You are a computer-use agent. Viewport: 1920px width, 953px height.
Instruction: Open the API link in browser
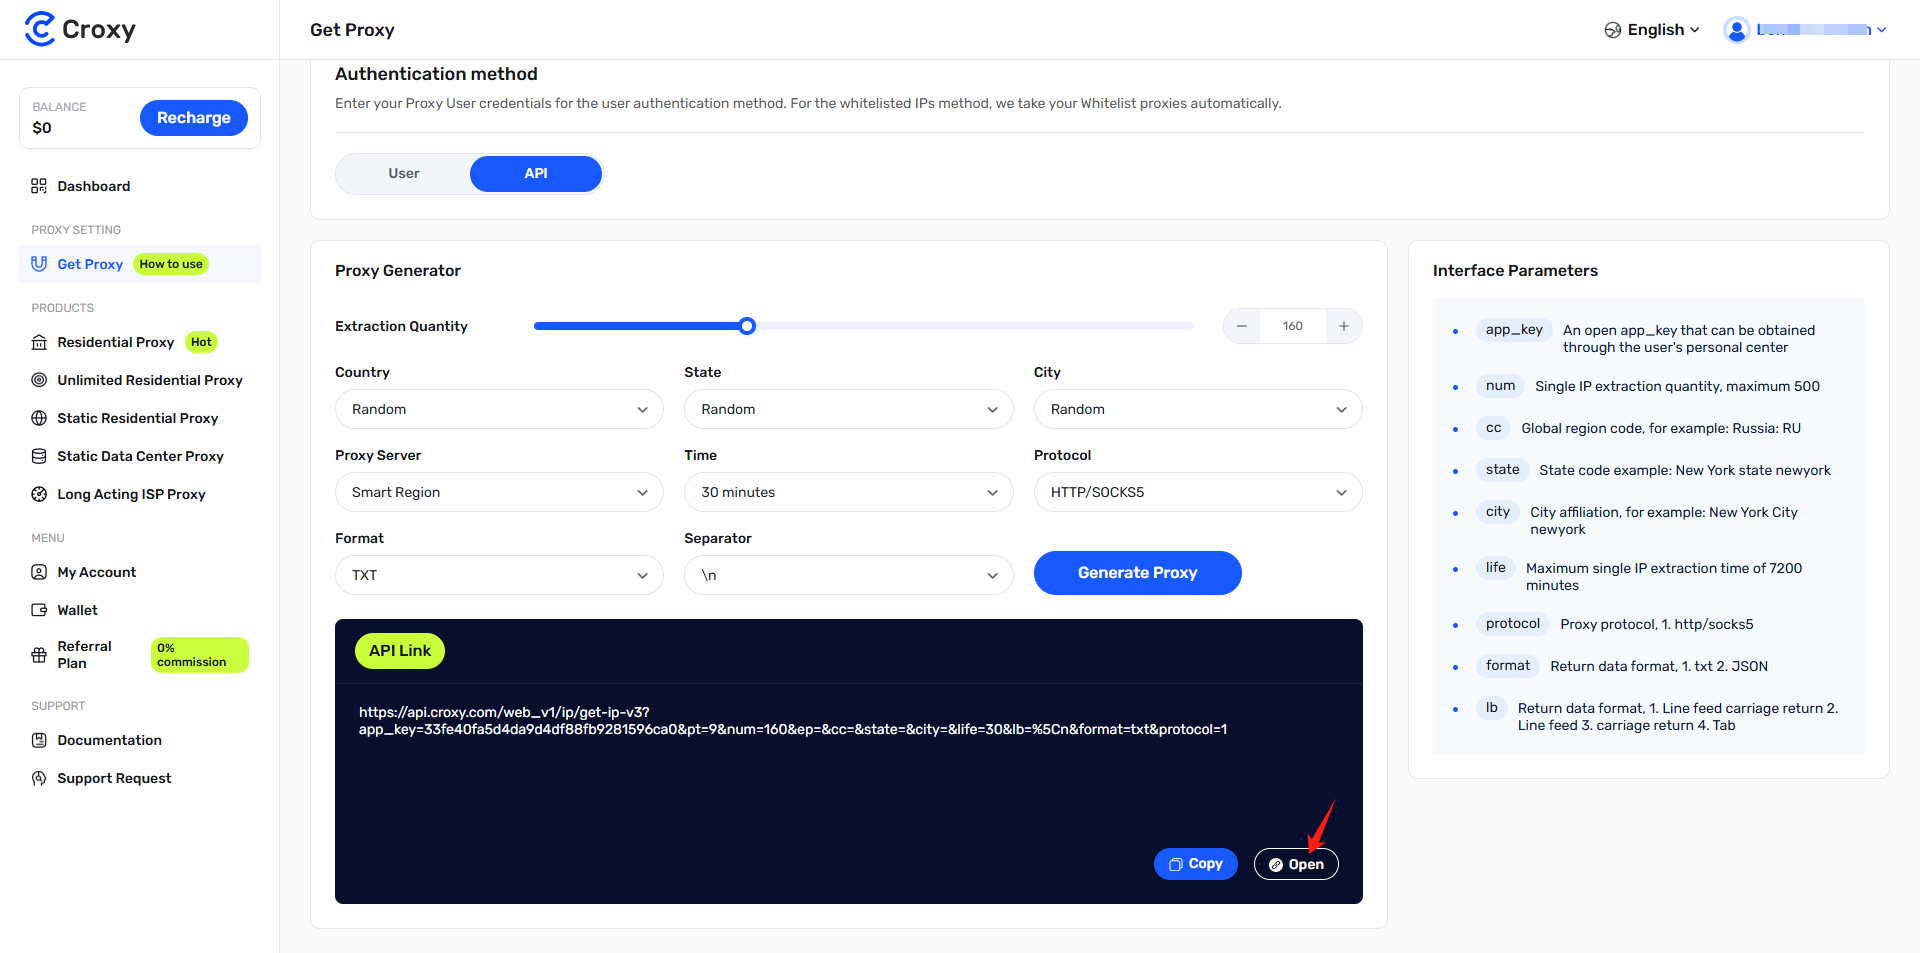pos(1296,864)
